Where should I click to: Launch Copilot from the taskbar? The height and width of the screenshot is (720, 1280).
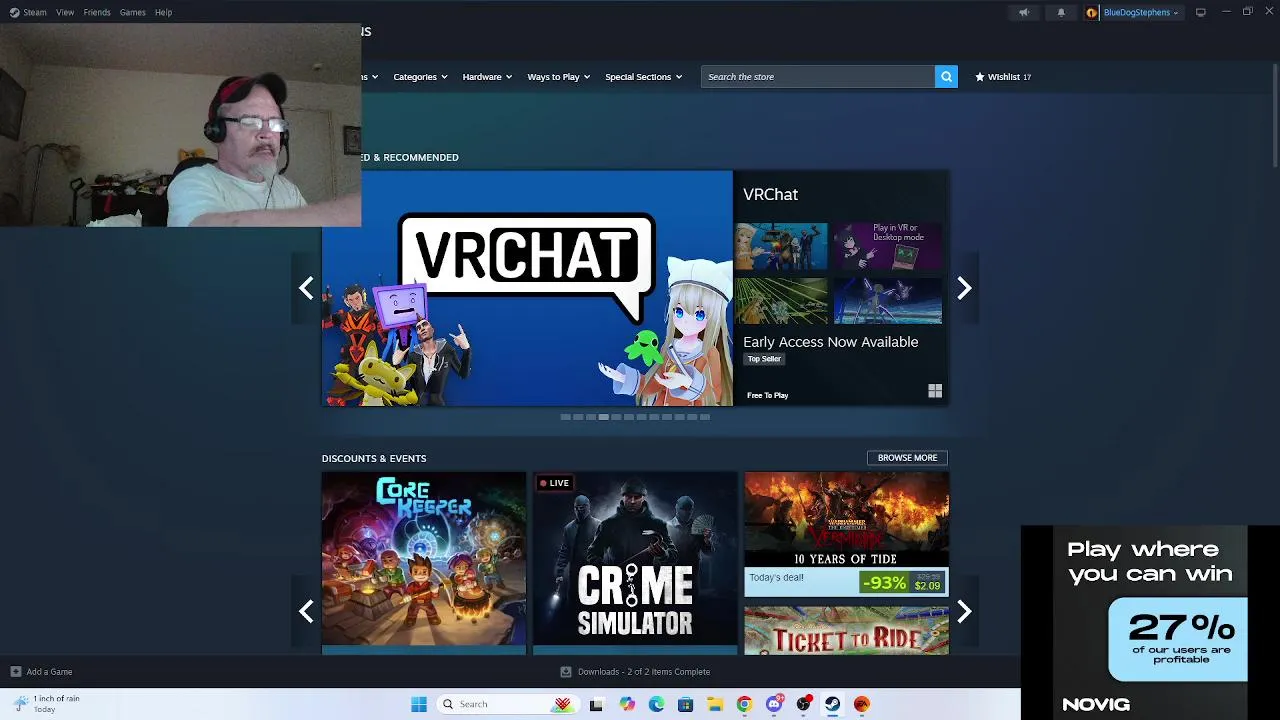[627, 704]
